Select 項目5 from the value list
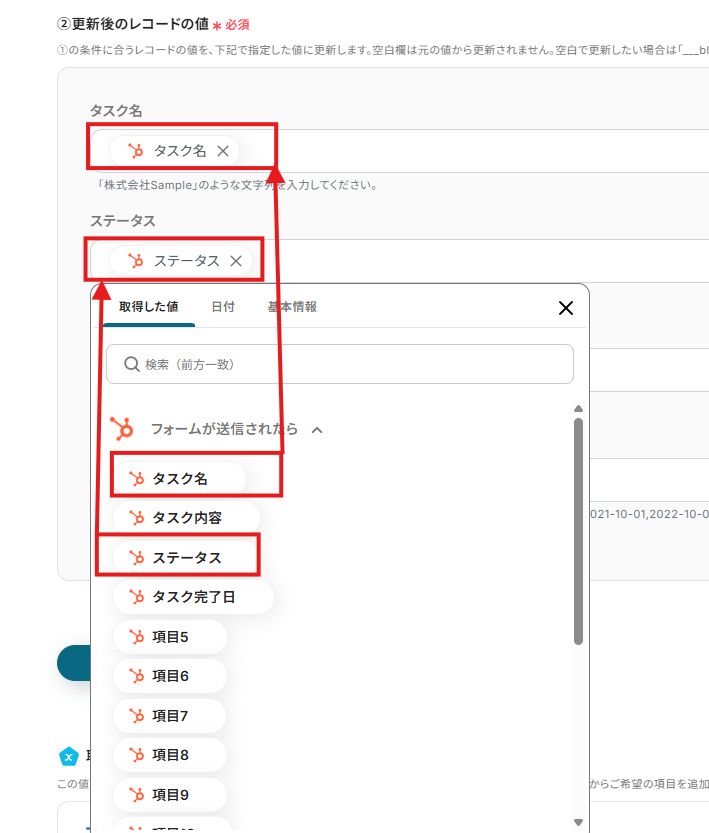The width and height of the screenshot is (709, 833). [170, 637]
